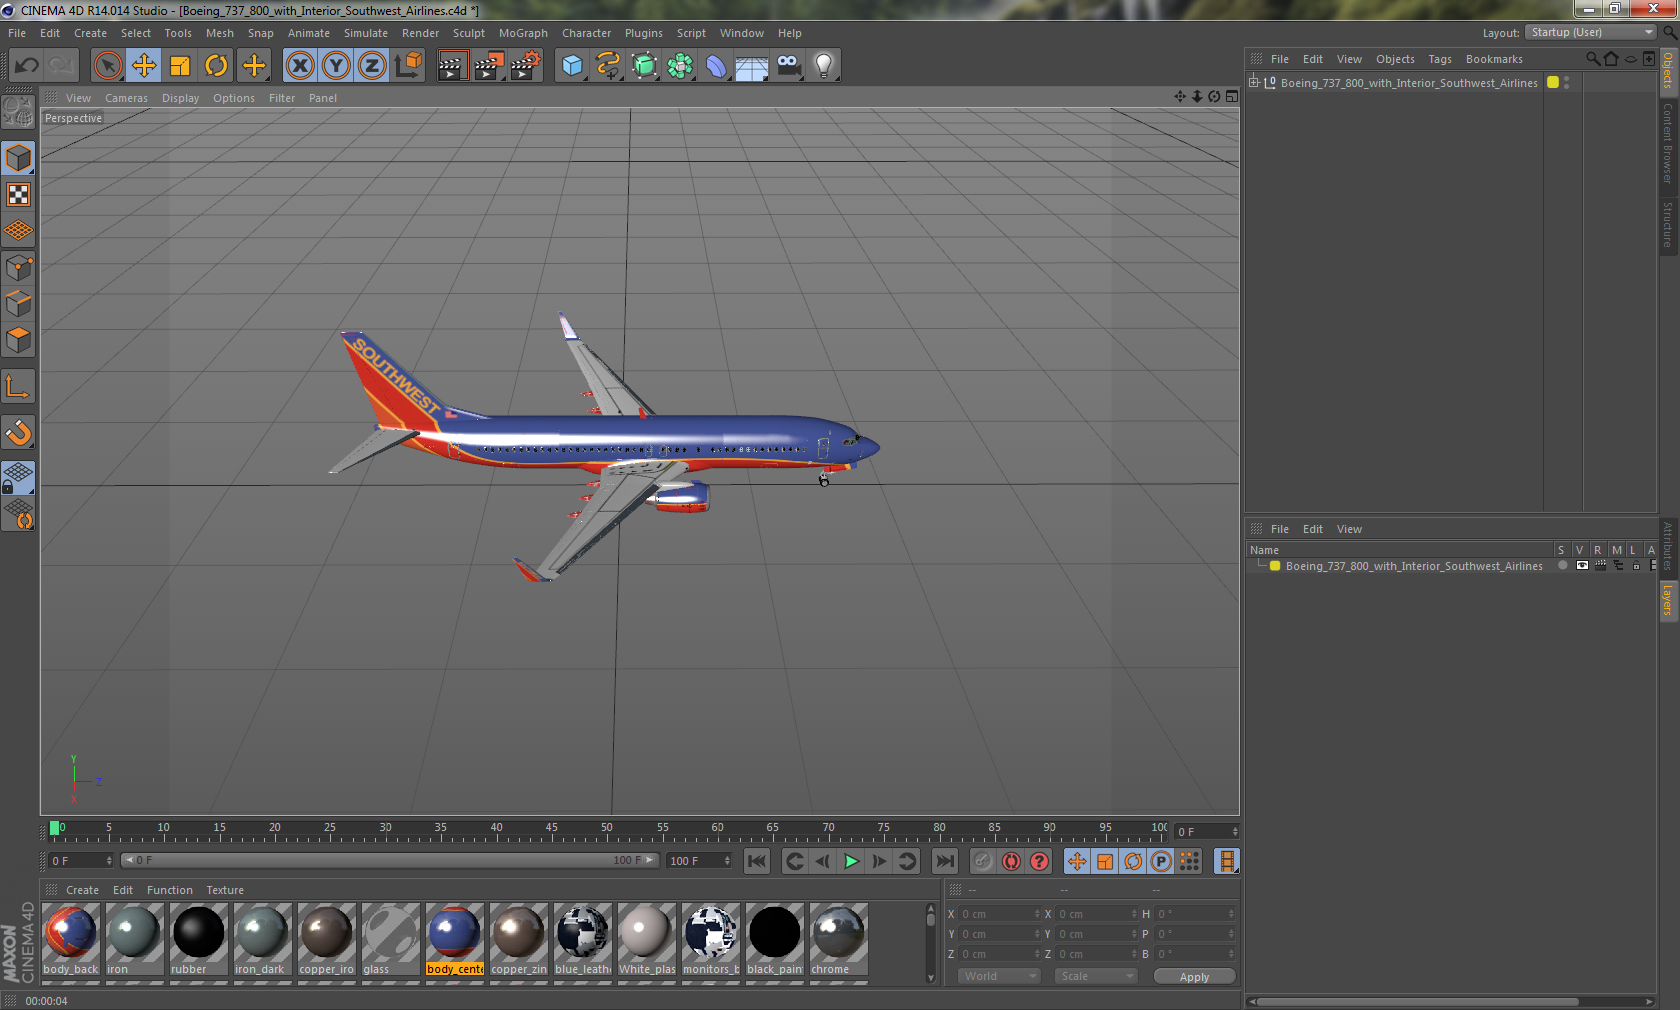Image resolution: width=1680 pixels, height=1010 pixels.
Task: Toggle position keyframe recording
Action: (x=1077, y=861)
